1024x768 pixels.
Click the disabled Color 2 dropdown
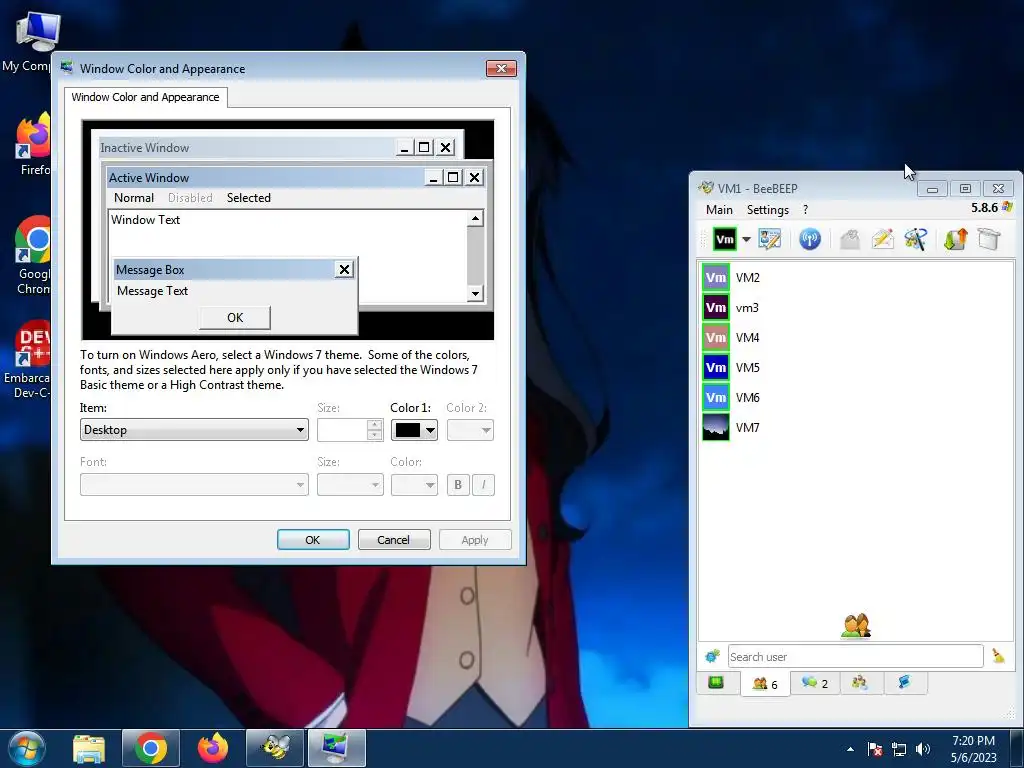[x=470, y=430]
